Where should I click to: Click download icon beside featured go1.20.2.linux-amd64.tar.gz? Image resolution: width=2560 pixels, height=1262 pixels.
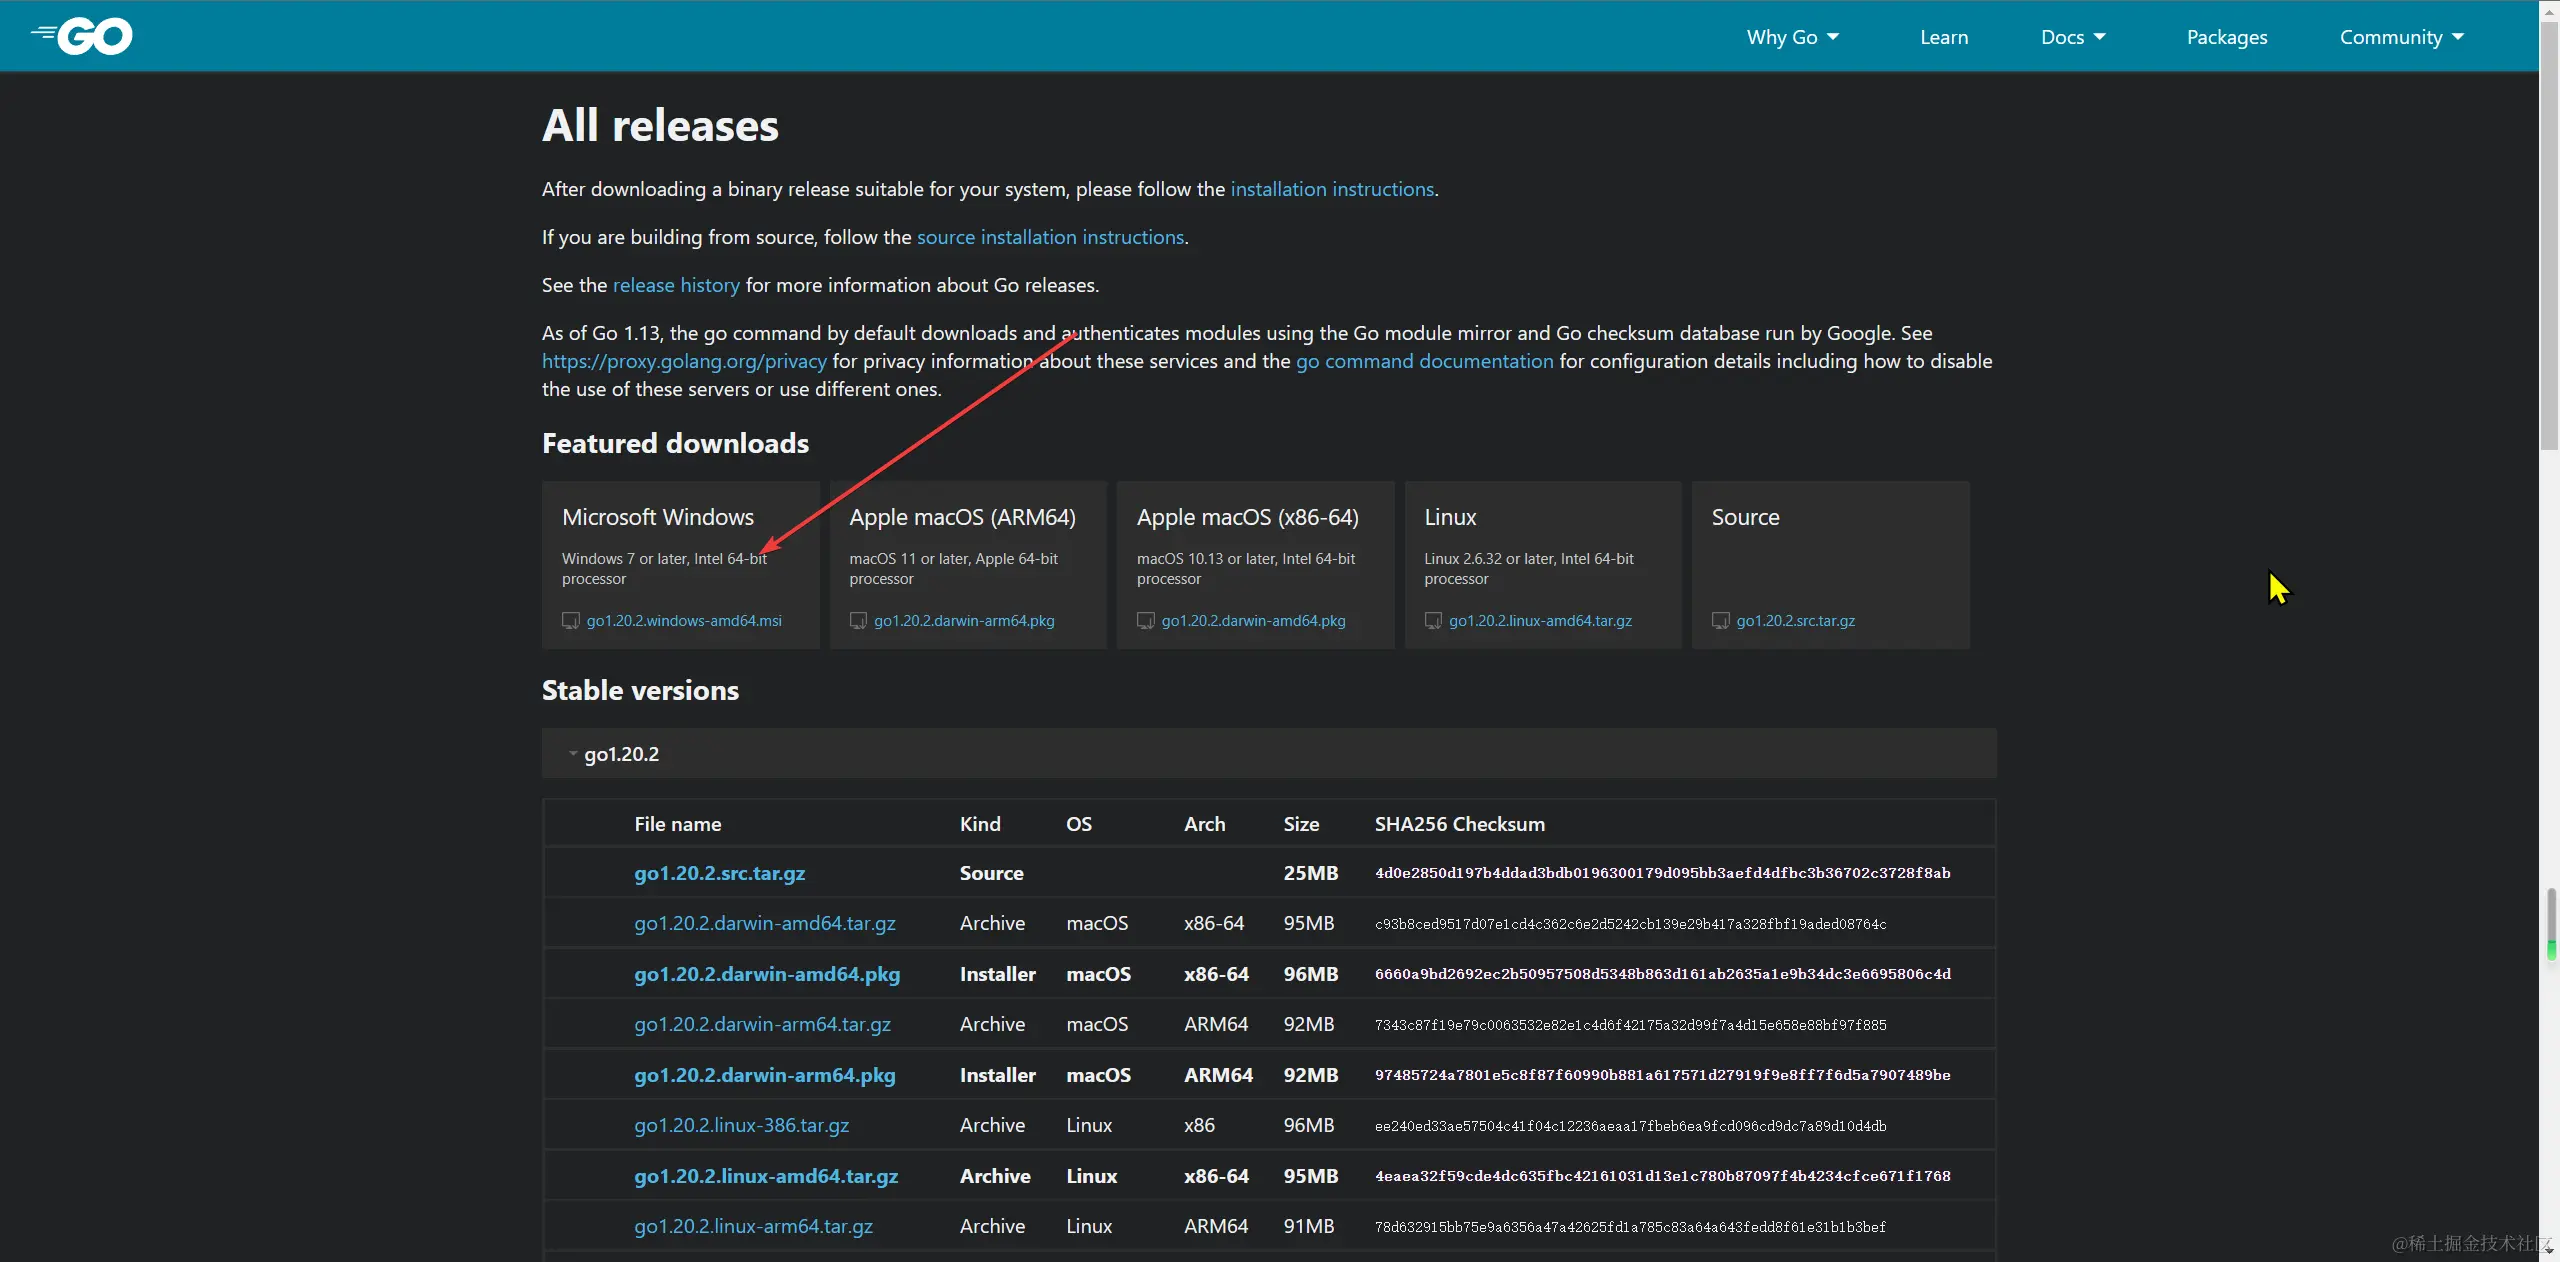1433,621
